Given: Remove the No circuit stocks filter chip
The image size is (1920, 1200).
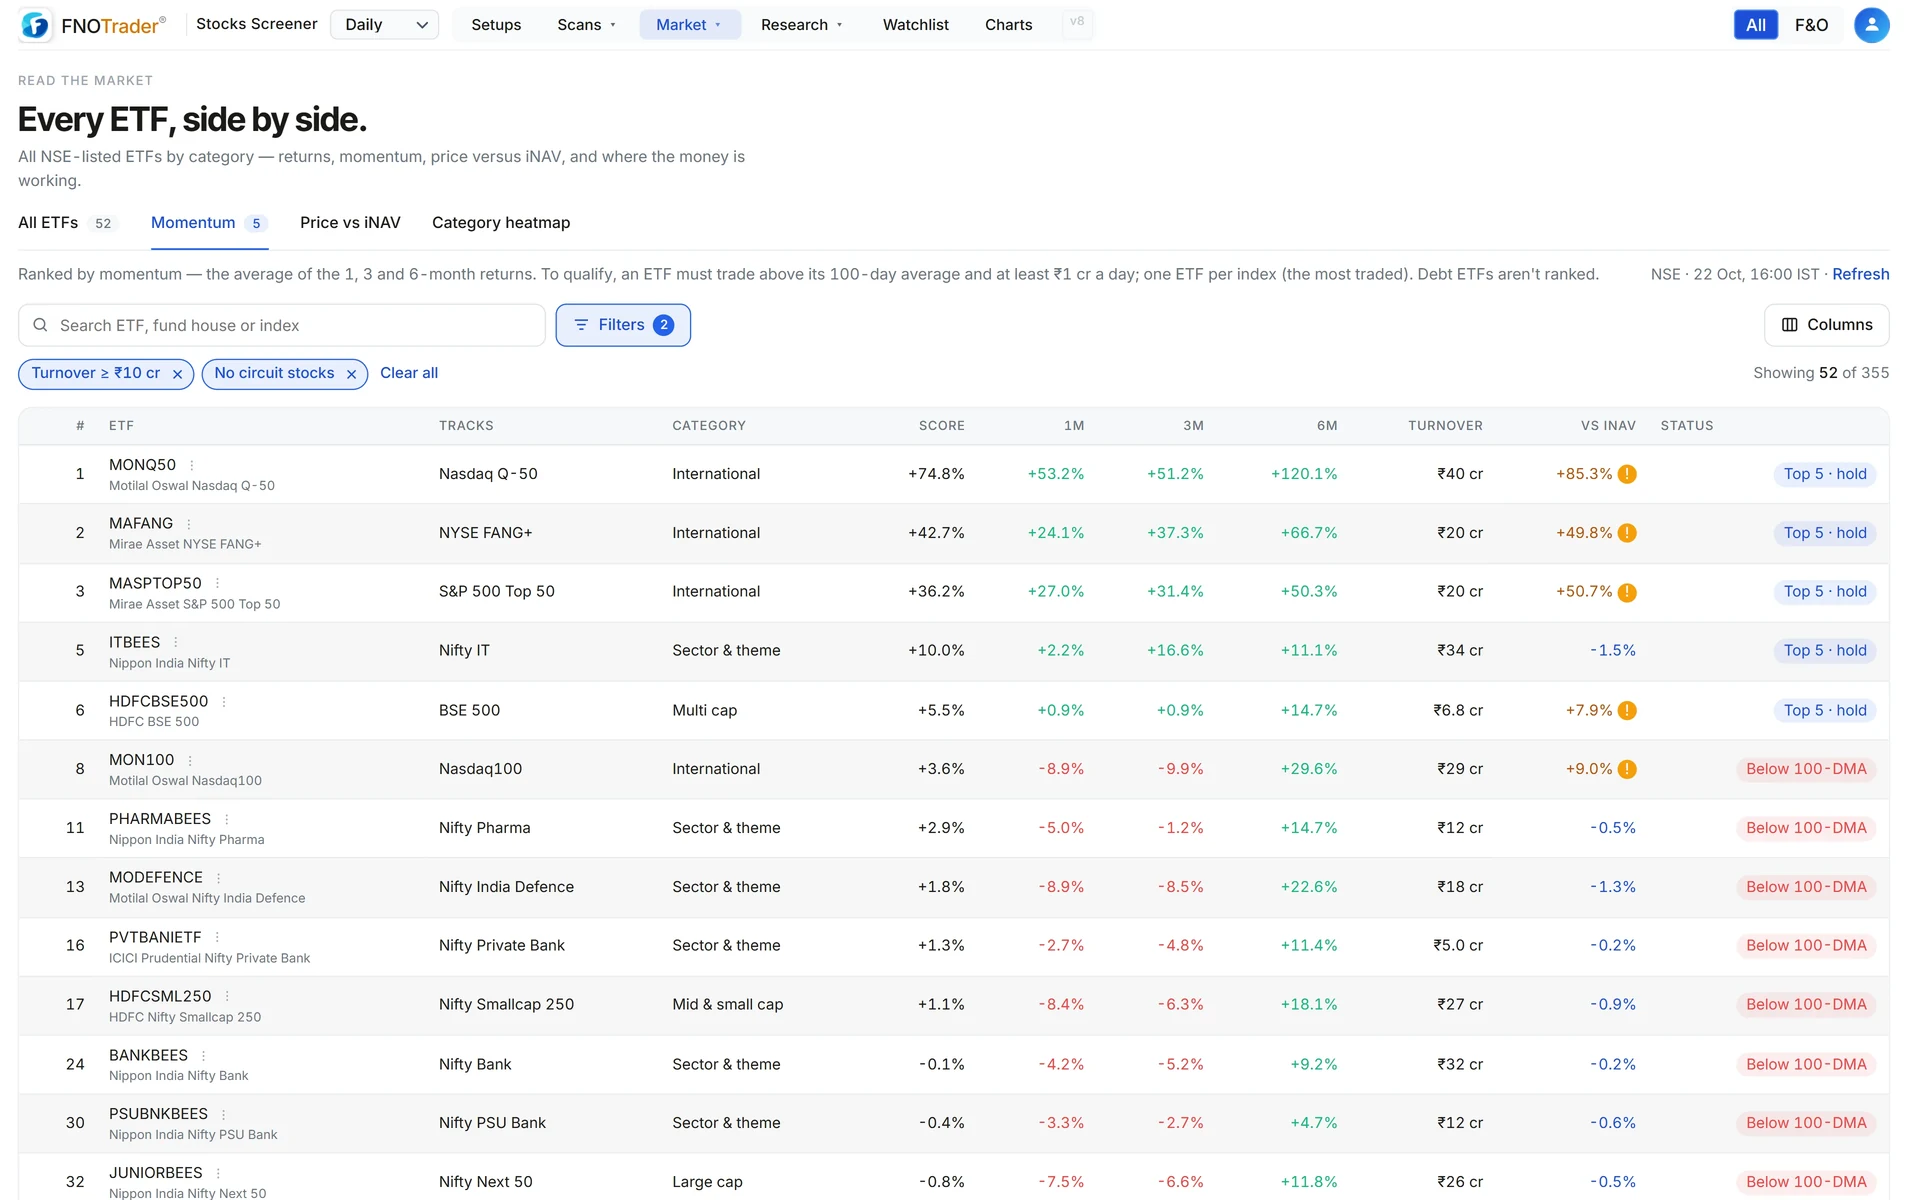Looking at the screenshot, I should 351,374.
